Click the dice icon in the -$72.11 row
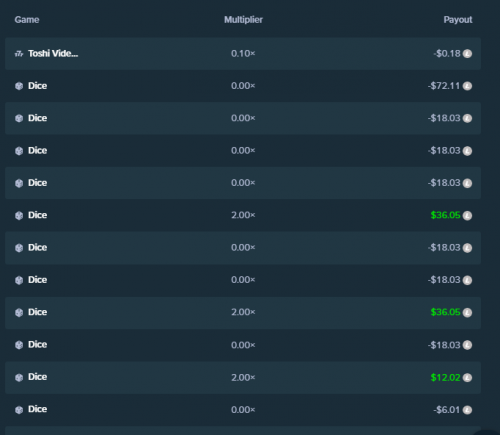This screenshot has height=435, width=500. click(19, 86)
